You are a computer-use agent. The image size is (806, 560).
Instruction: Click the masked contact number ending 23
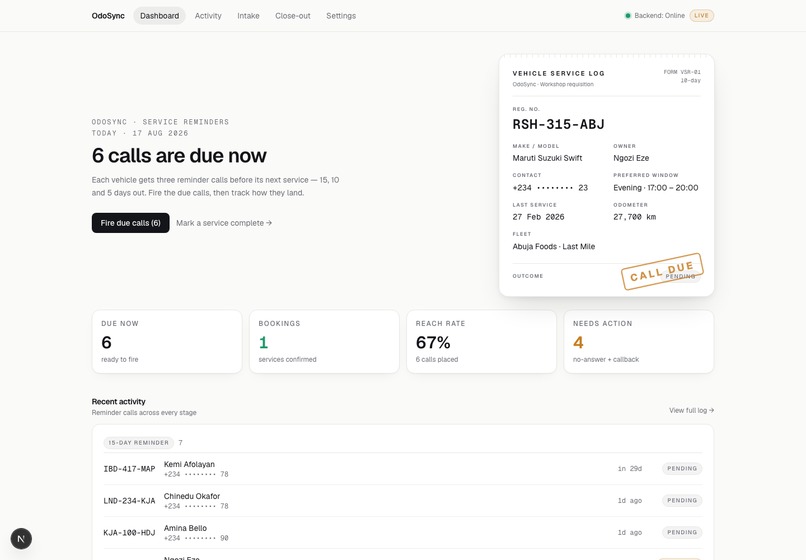coord(550,188)
